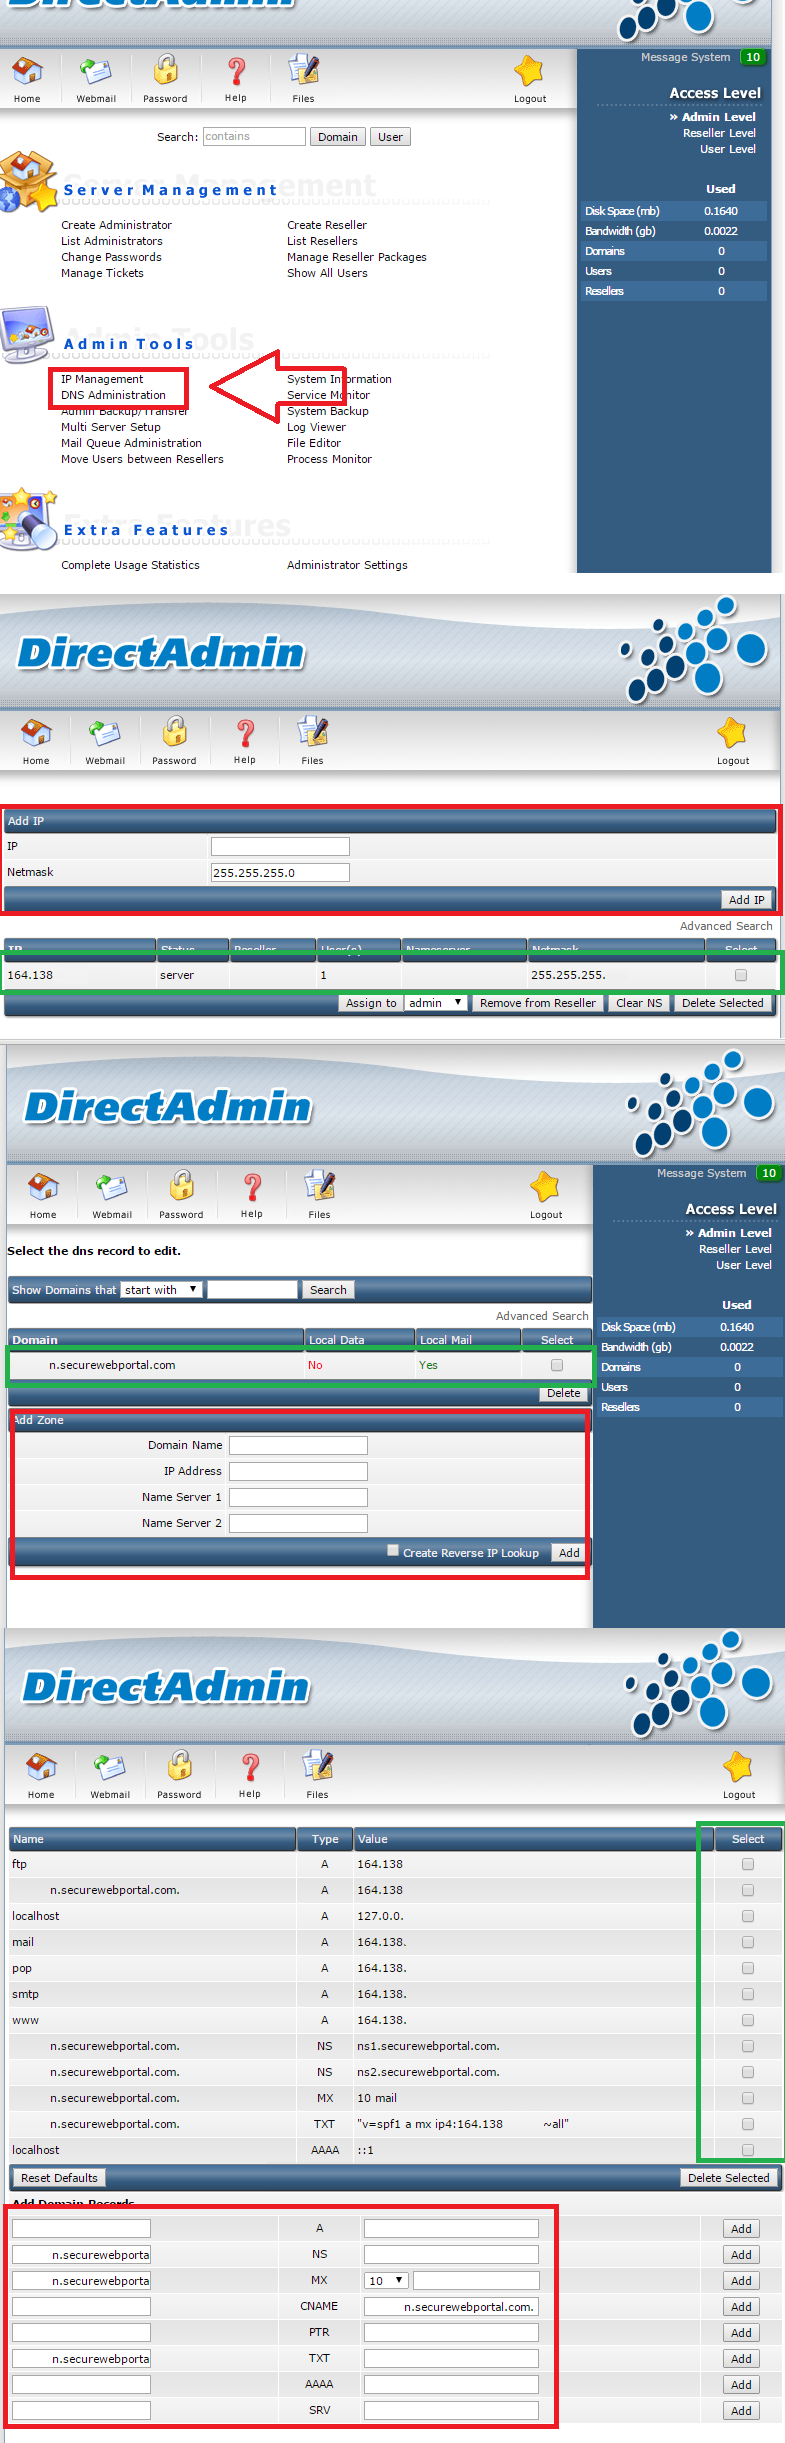Click Reset Defaults for DNS records
Viewport: 785px width, 2443px height.
59,2178
